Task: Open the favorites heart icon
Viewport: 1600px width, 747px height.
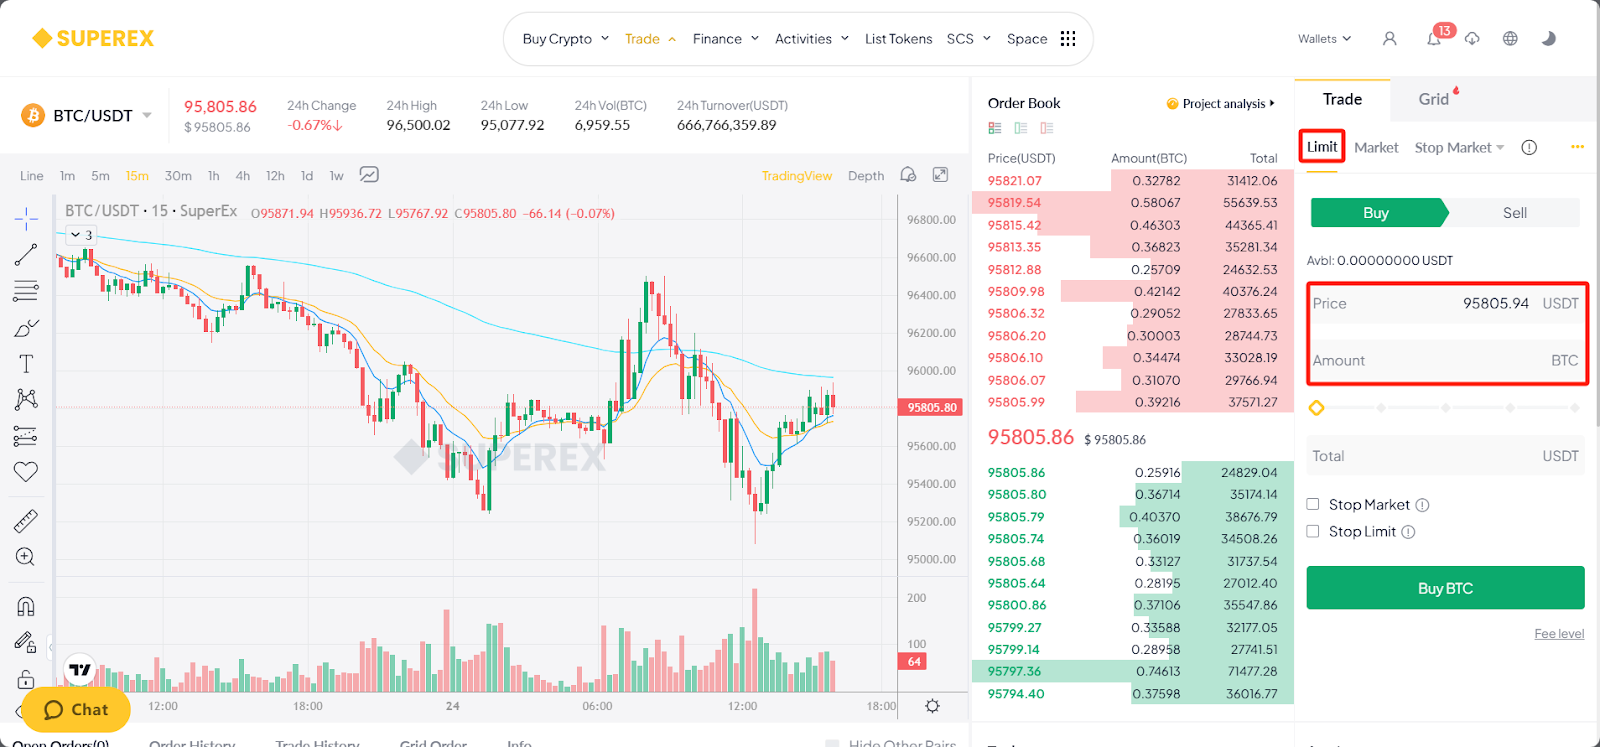Action: tap(26, 471)
